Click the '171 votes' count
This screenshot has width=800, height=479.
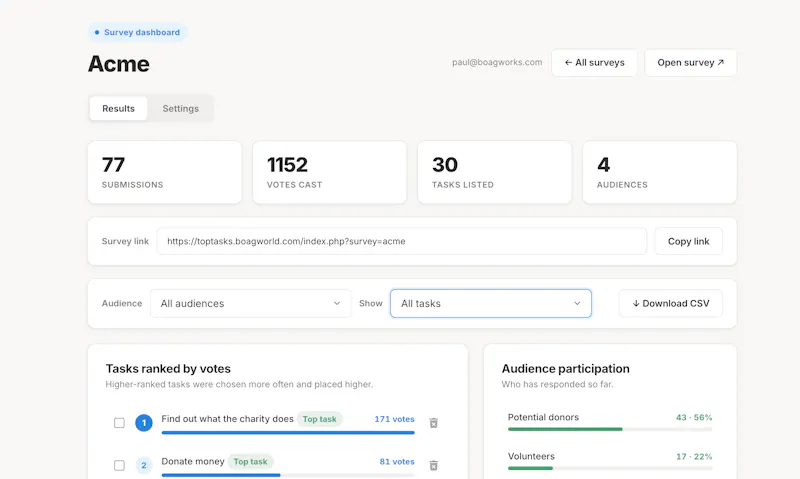point(394,419)
